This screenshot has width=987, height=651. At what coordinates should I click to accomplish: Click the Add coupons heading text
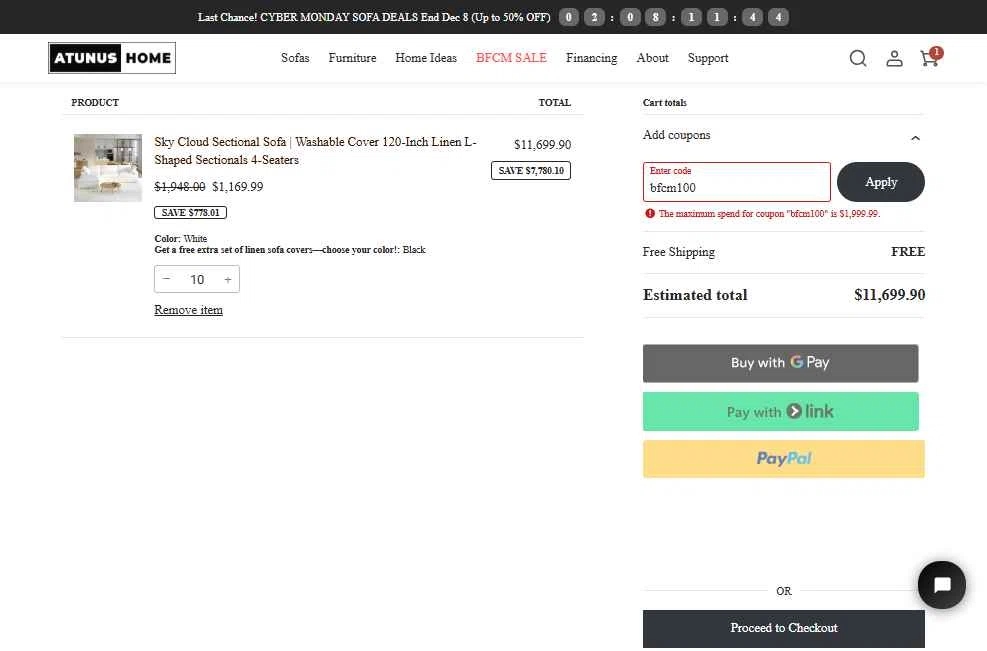[676, 135]
